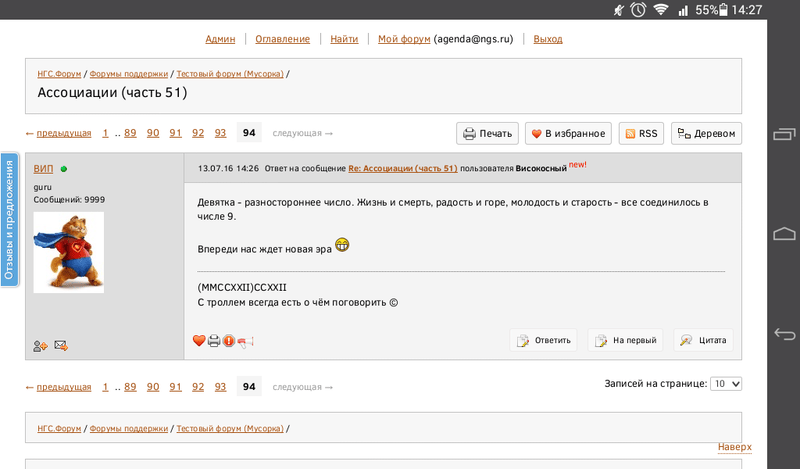
Task: Click the thread title Ассоциации (часть 51)
Action: [x=112, y=92]
